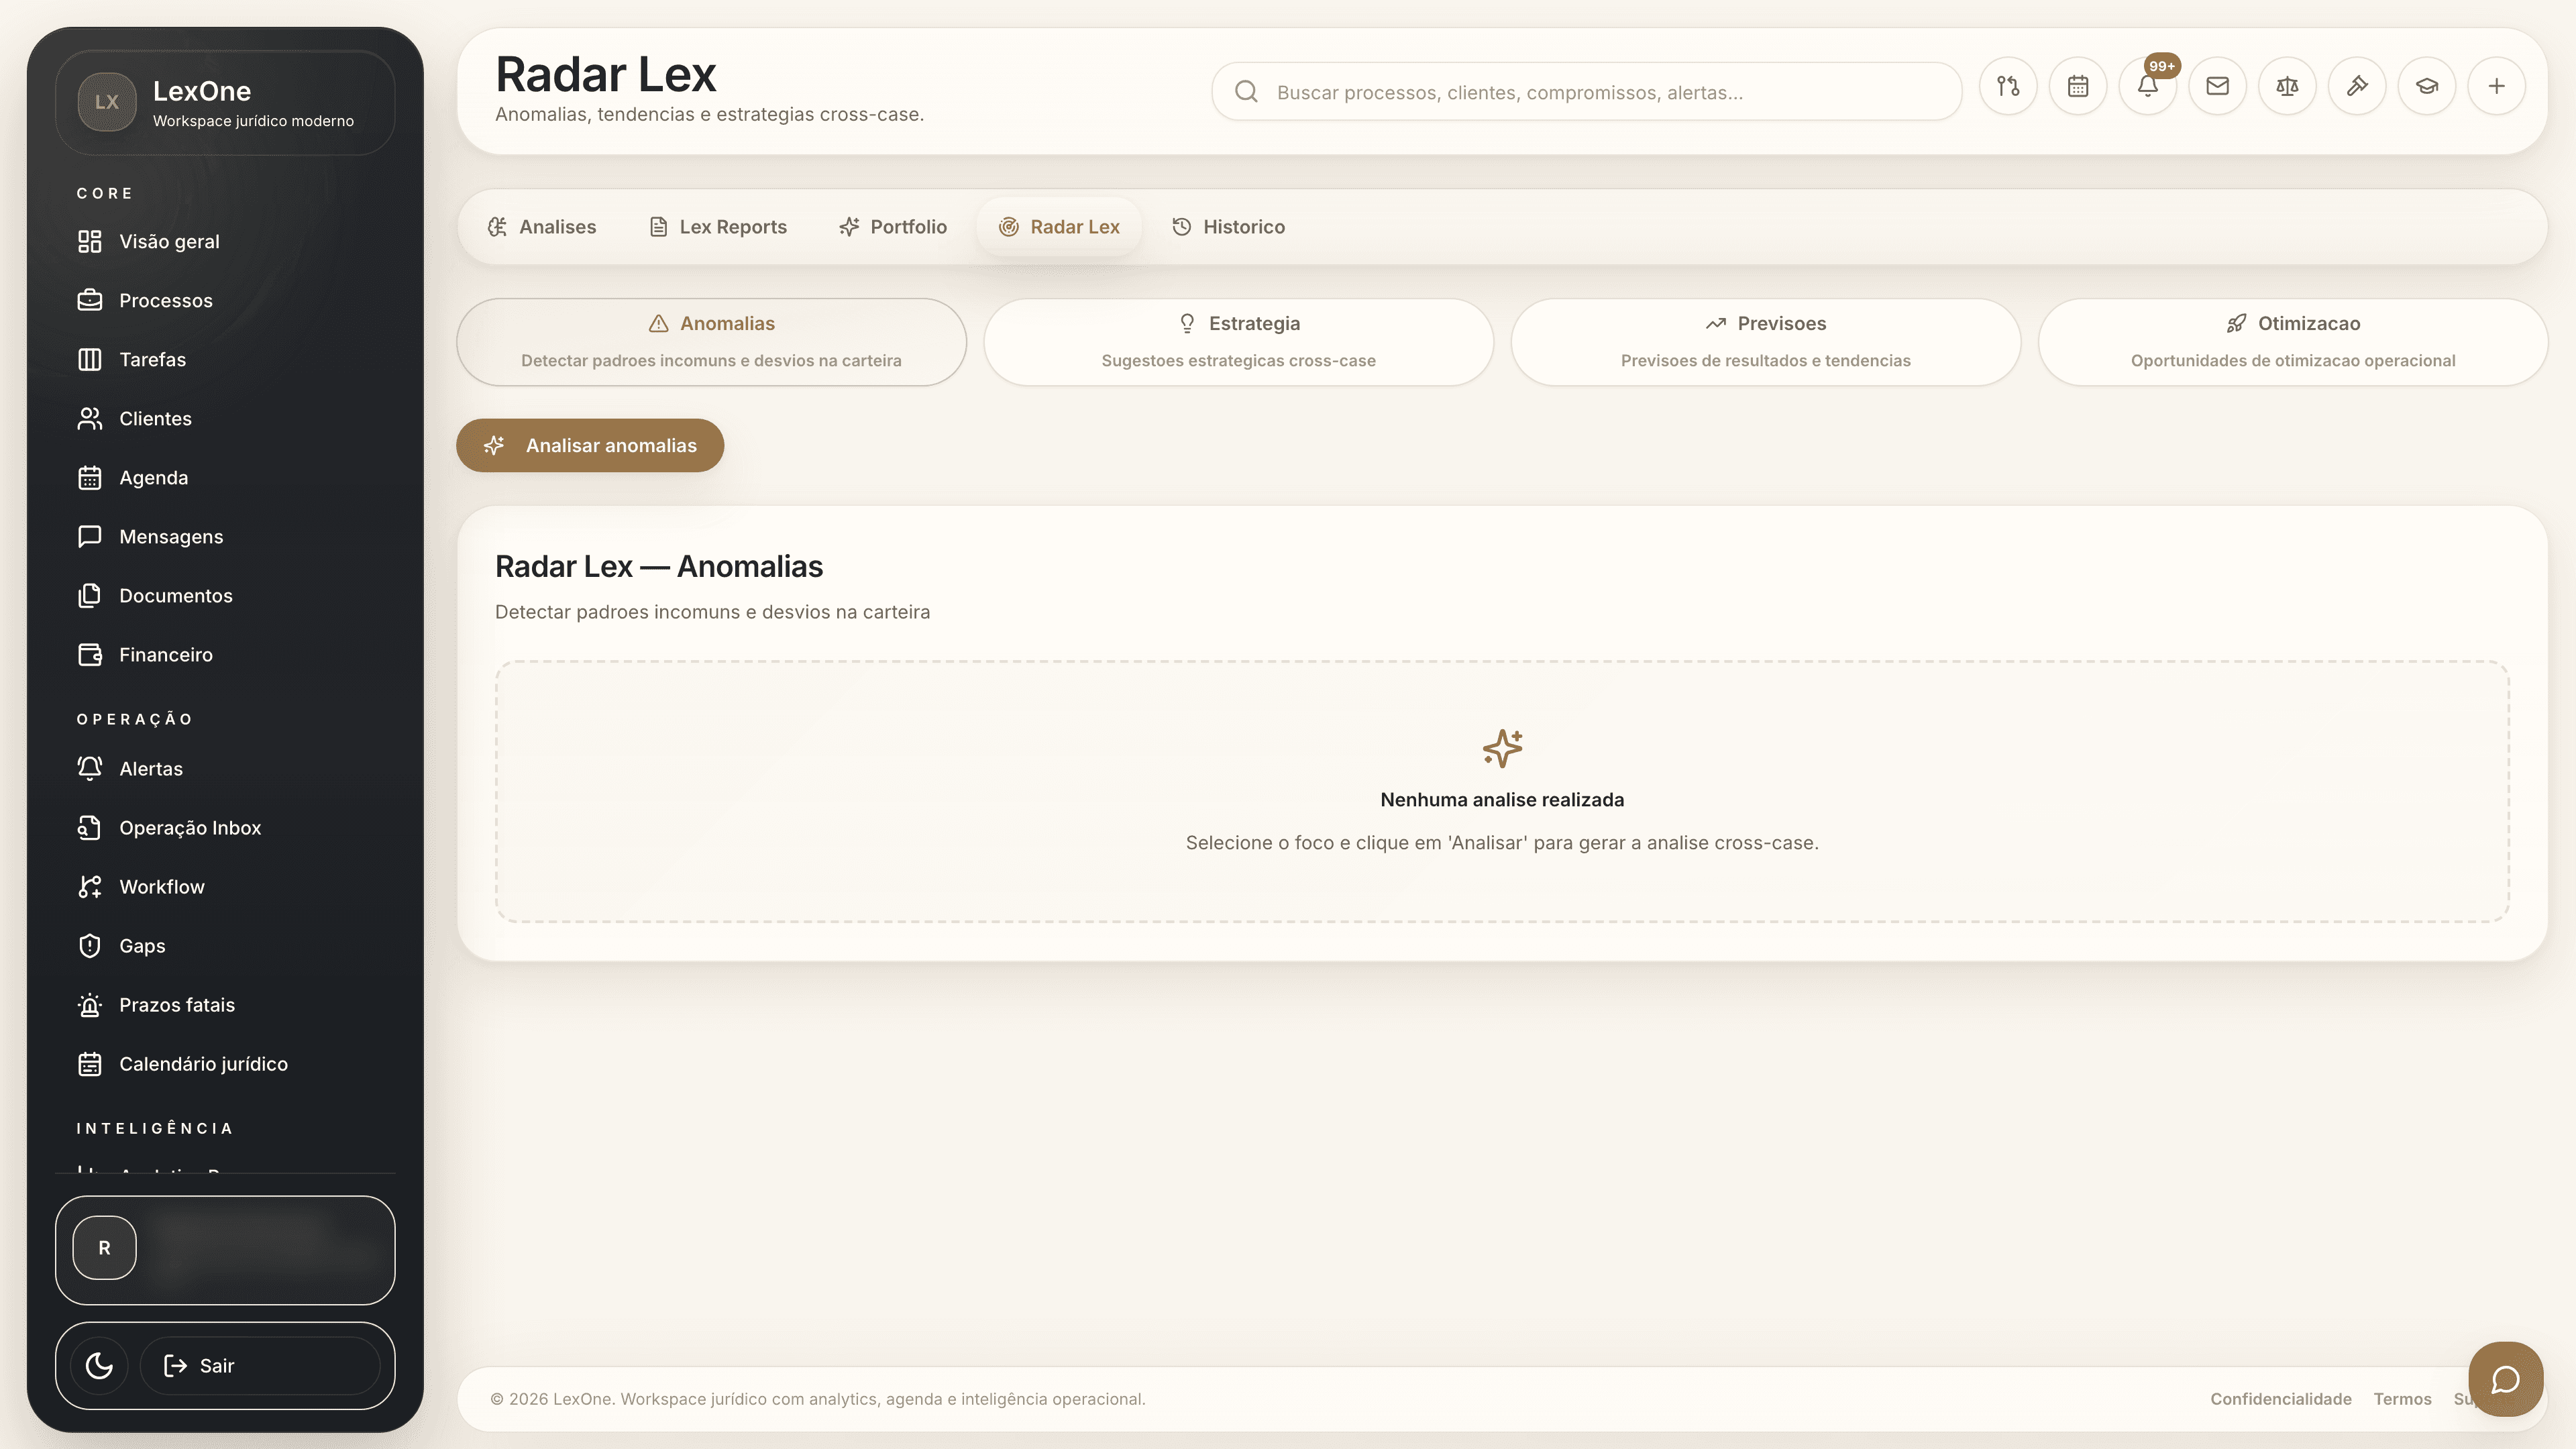2576x1449 pixels.
Task: Select the Previsoes focus card
Action: [1765, 341]
